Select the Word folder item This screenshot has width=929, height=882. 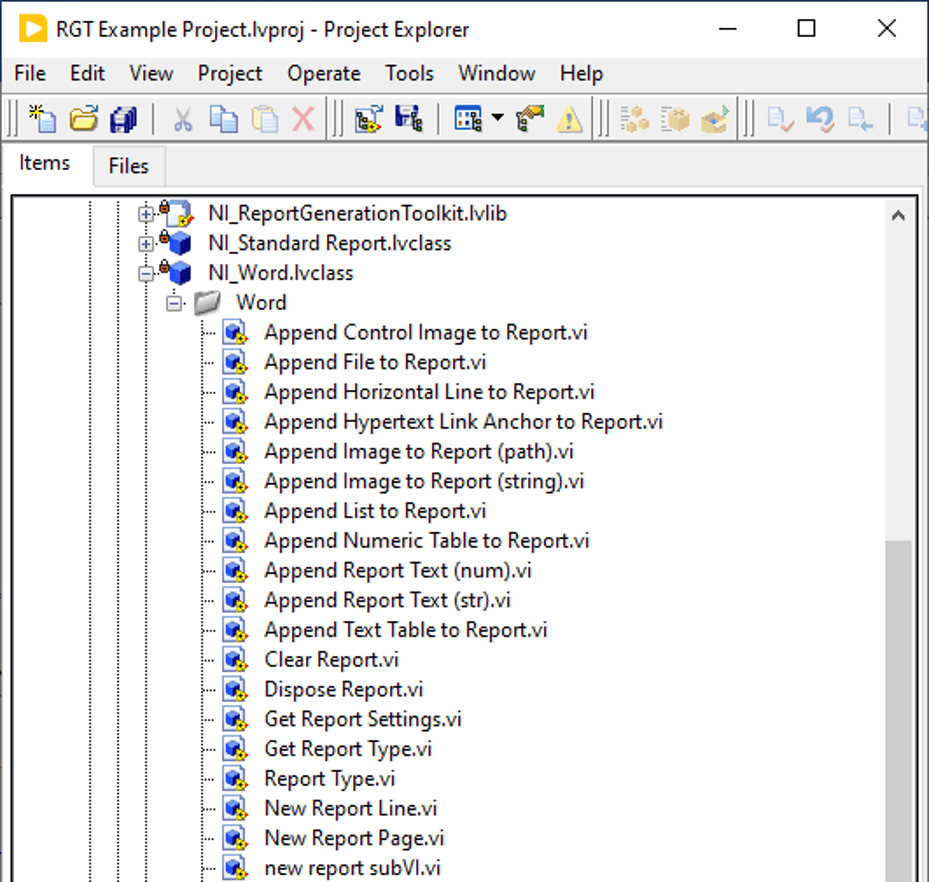(x=261, y=303)
